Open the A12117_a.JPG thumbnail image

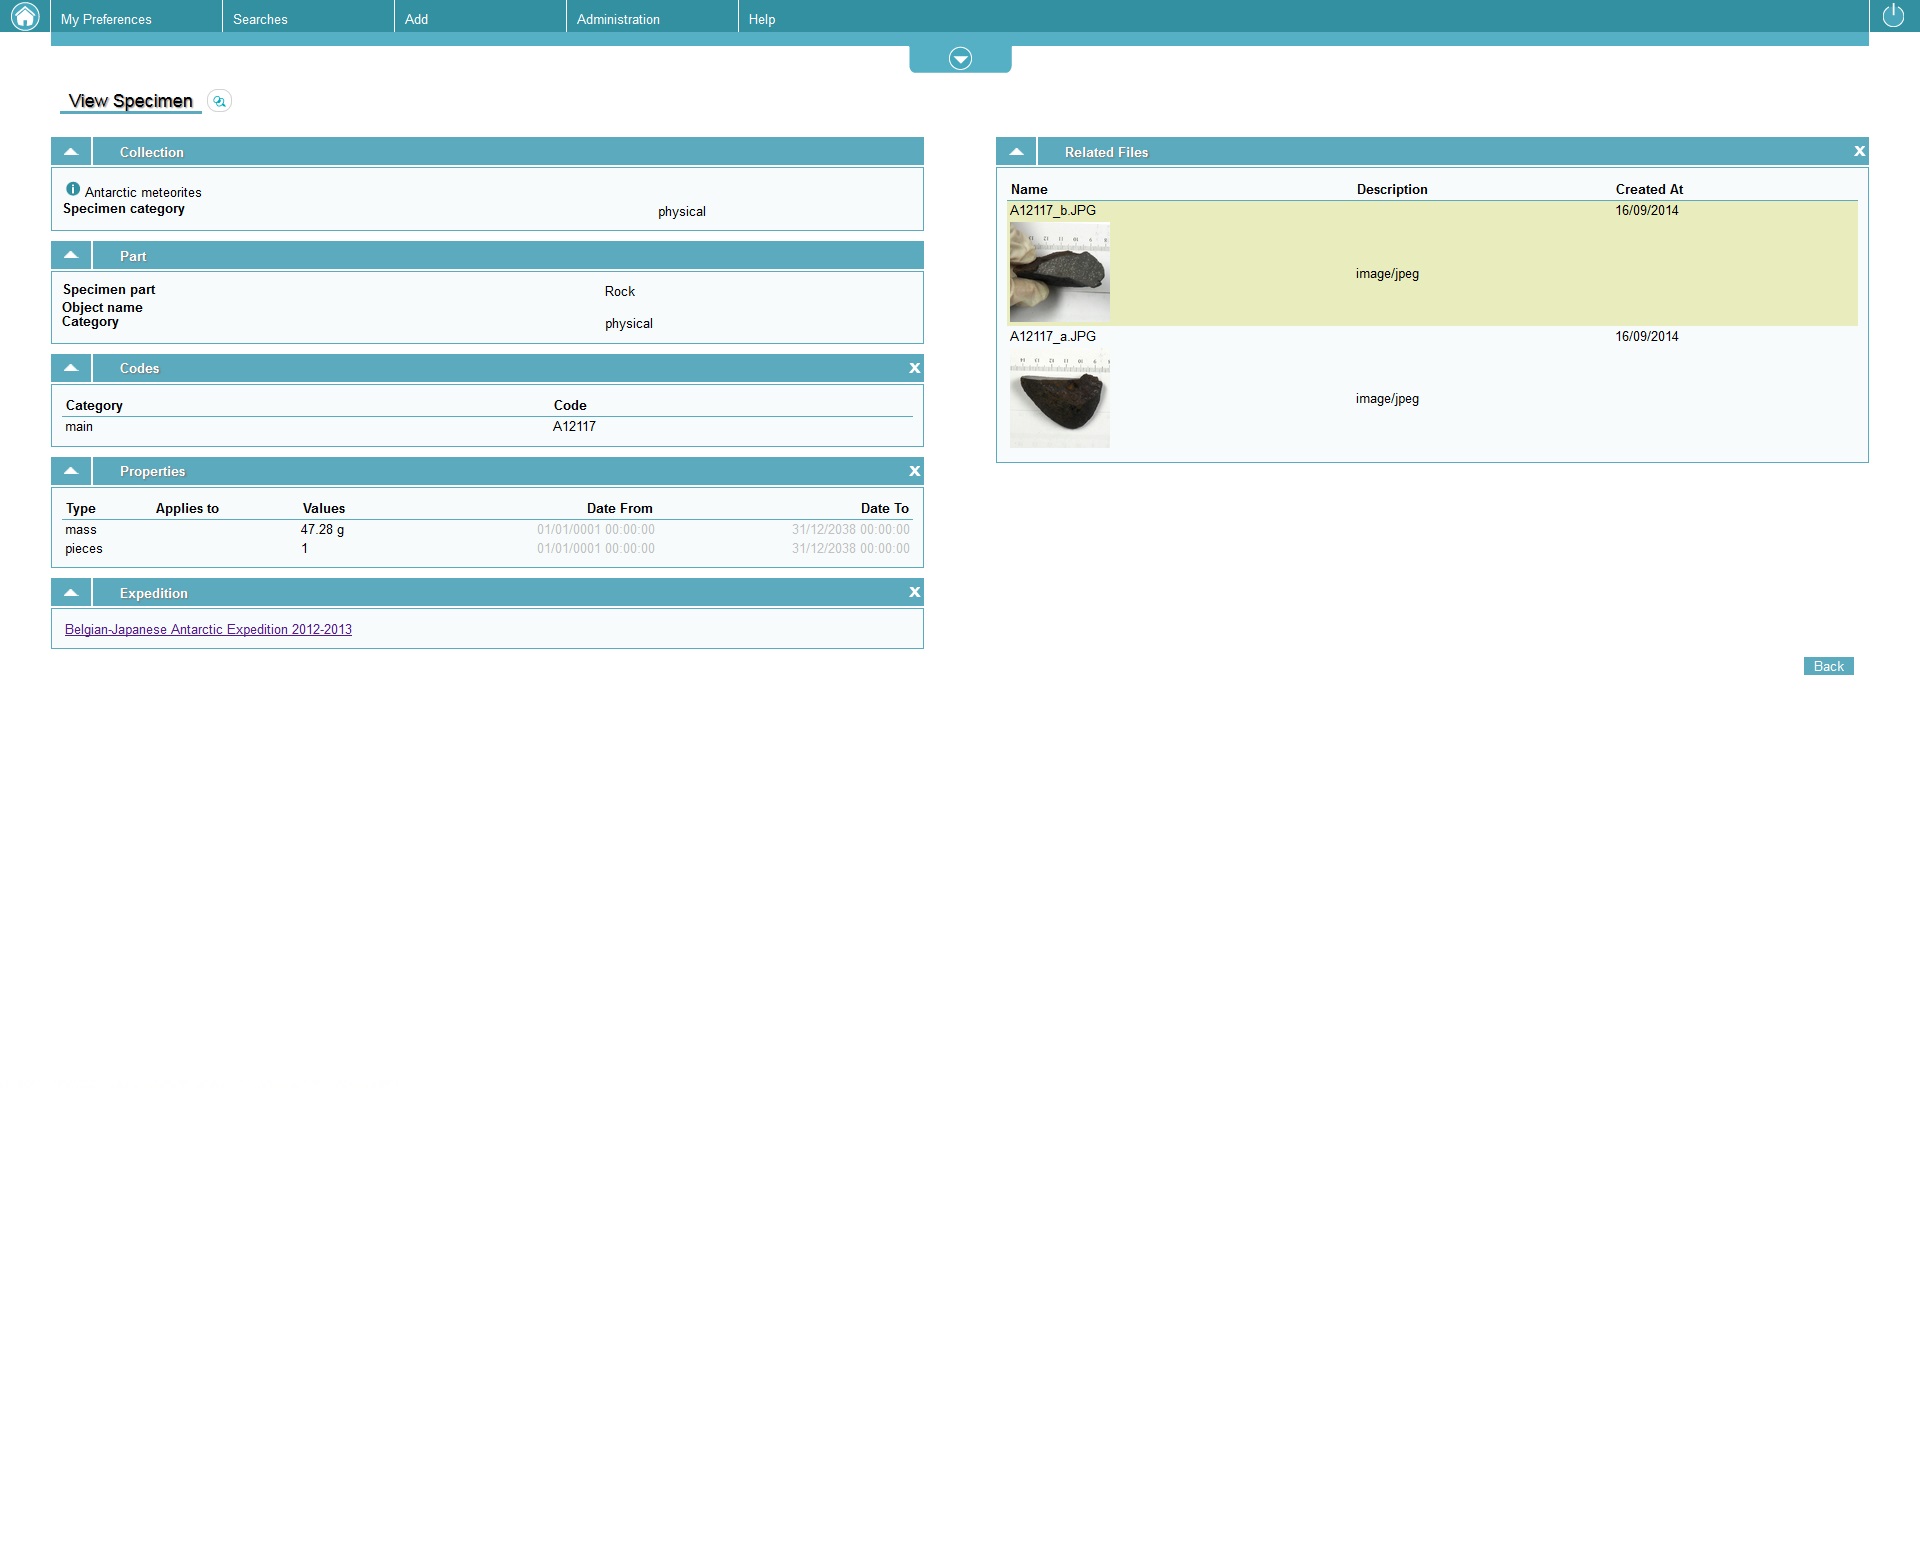[1059, 399]
